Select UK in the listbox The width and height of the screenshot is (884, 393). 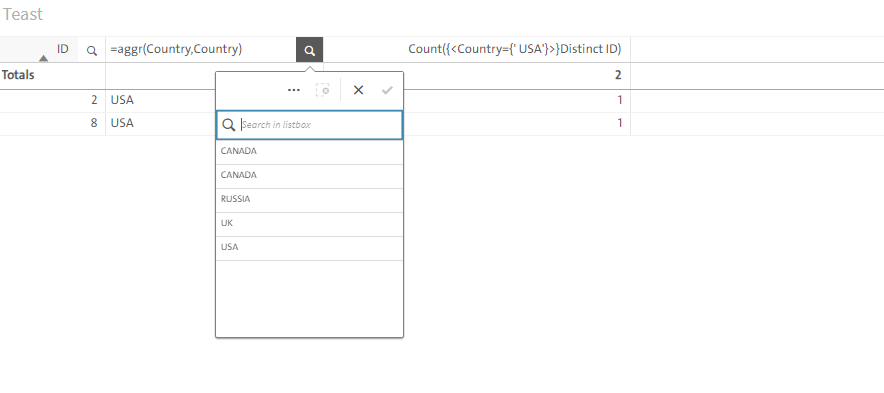tap(310, 223)
